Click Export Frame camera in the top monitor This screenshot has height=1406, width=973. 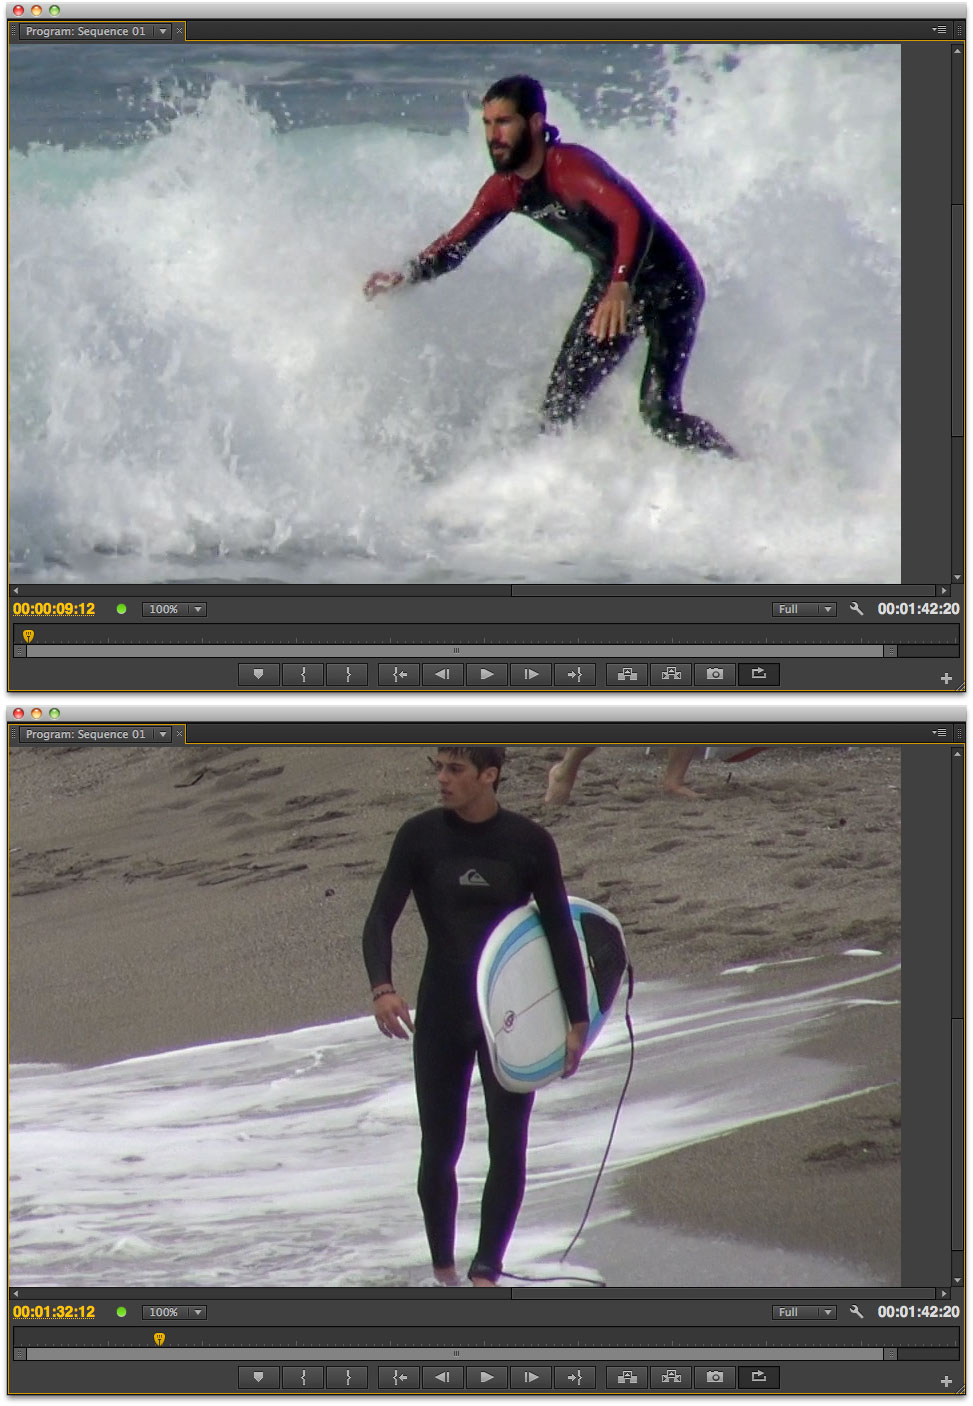[x=715, y=675]
